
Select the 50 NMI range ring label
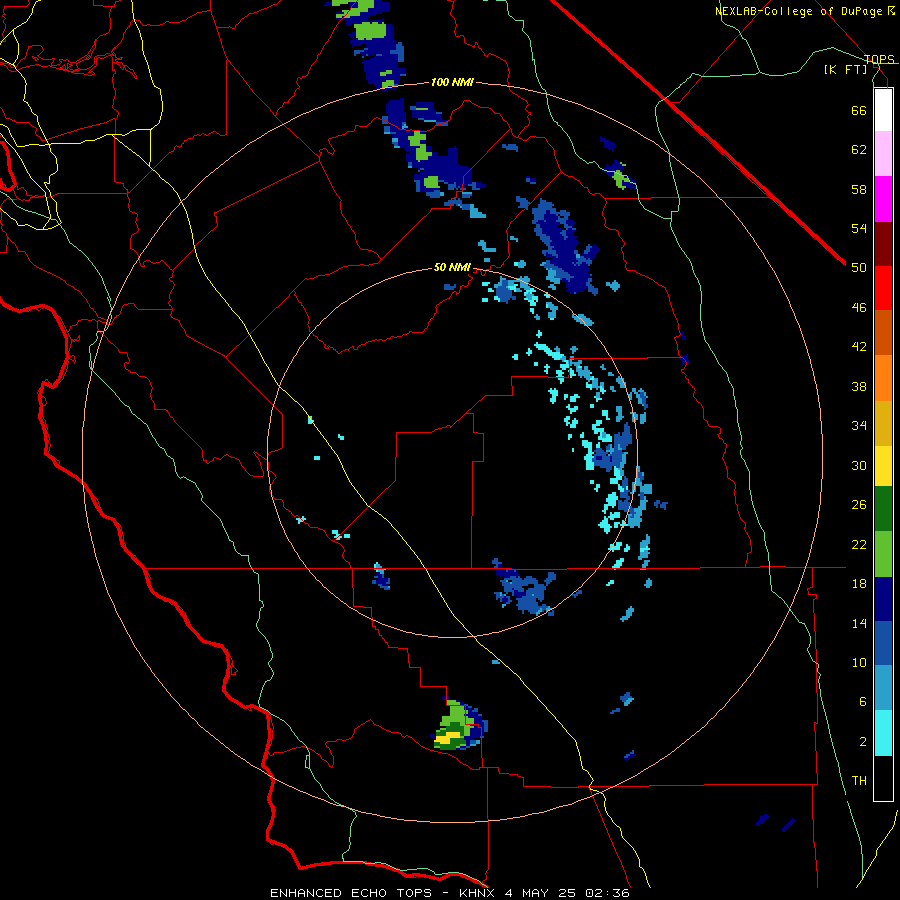click(x=452, y=267)
